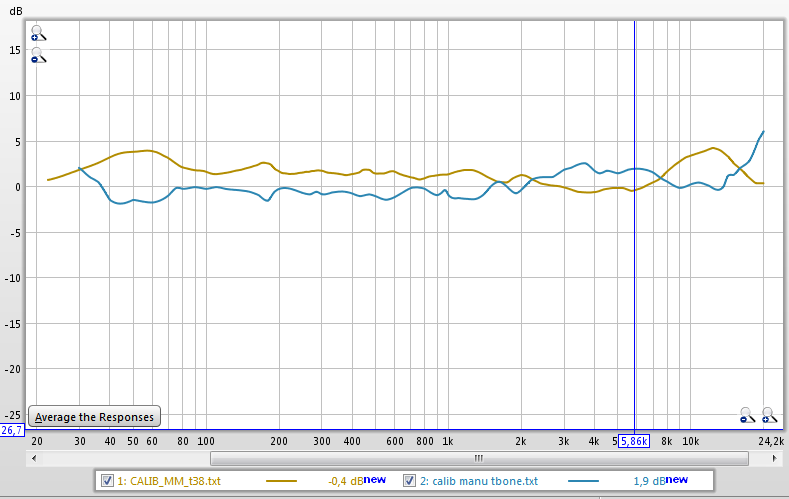Click 'new' label beside 1,9 dB
The height and width of the screenshot is (499, 789).
tap(676, 481)
